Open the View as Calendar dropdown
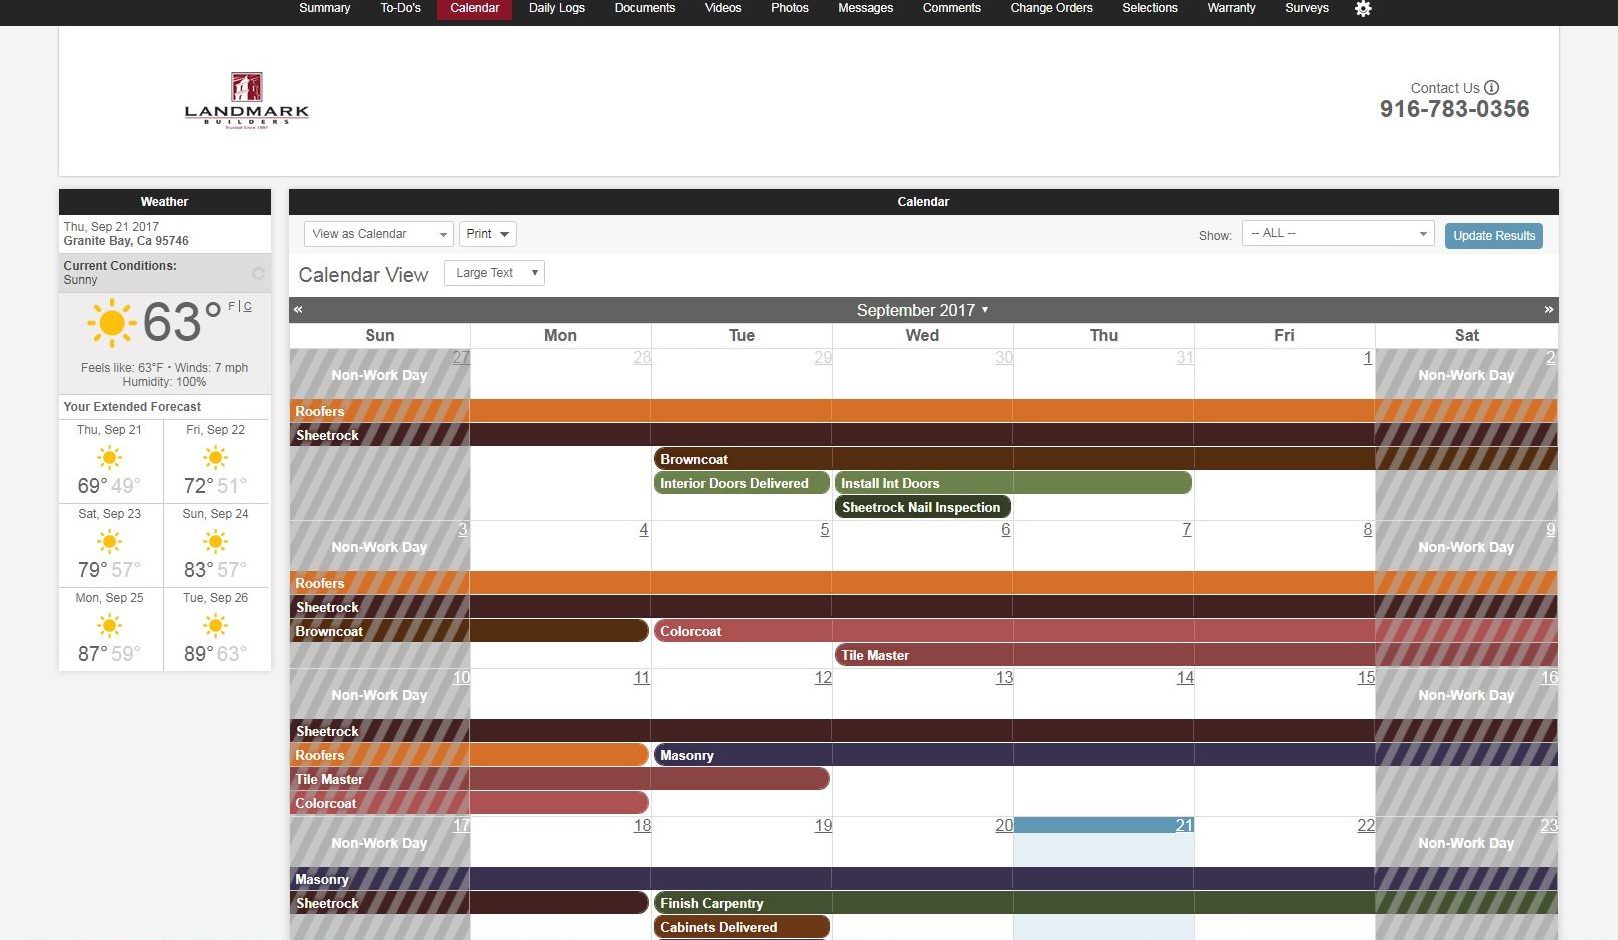Image resolution: width=1618 pixels, height=940 pixels. (378, 234)
